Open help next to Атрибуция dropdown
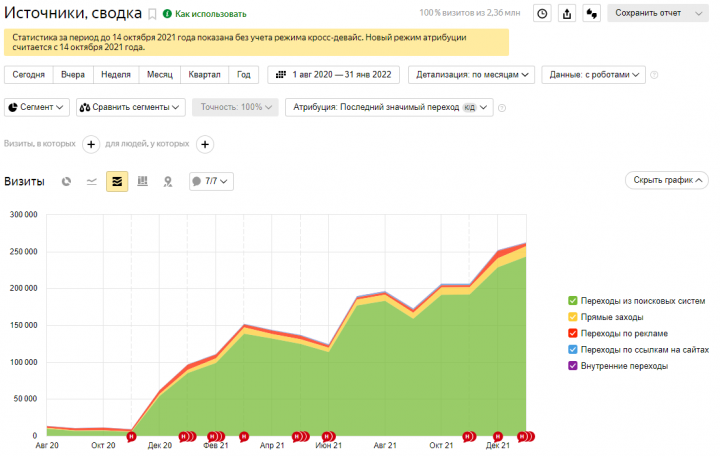This screenshot has width=720, height=456. pyautogui.click(x=502, y=108)
